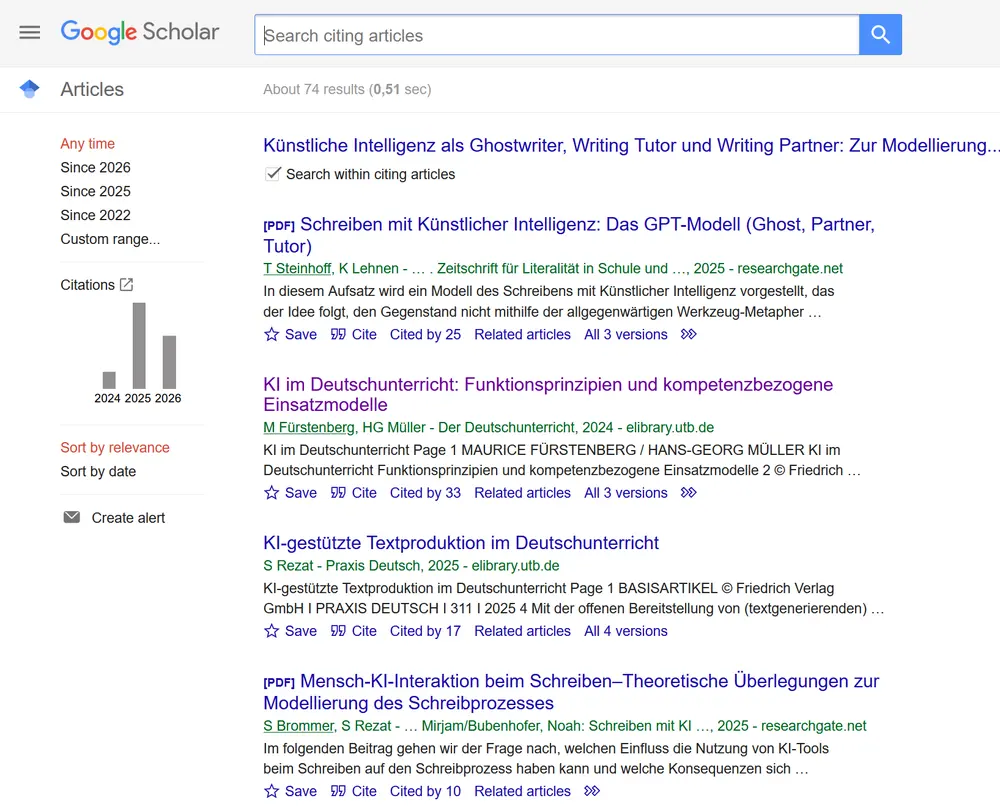Click the 2025 citations bar
The width and height of the screenshot is (1000, 809).
coord(139,346)
